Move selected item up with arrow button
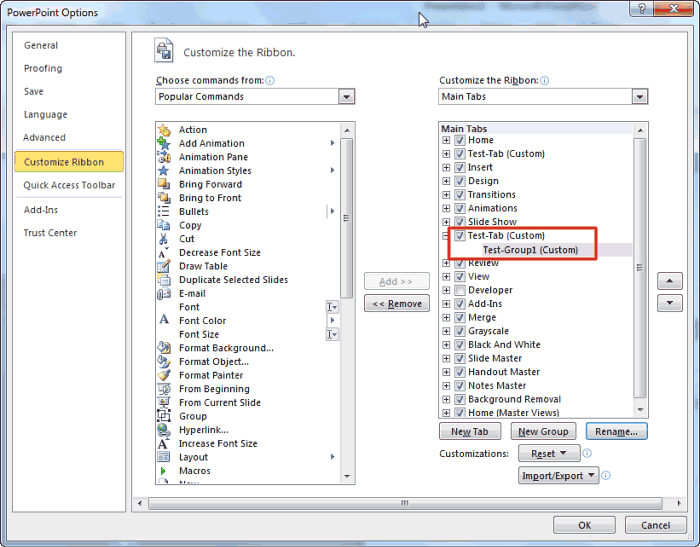 click(x=670, y=281)
